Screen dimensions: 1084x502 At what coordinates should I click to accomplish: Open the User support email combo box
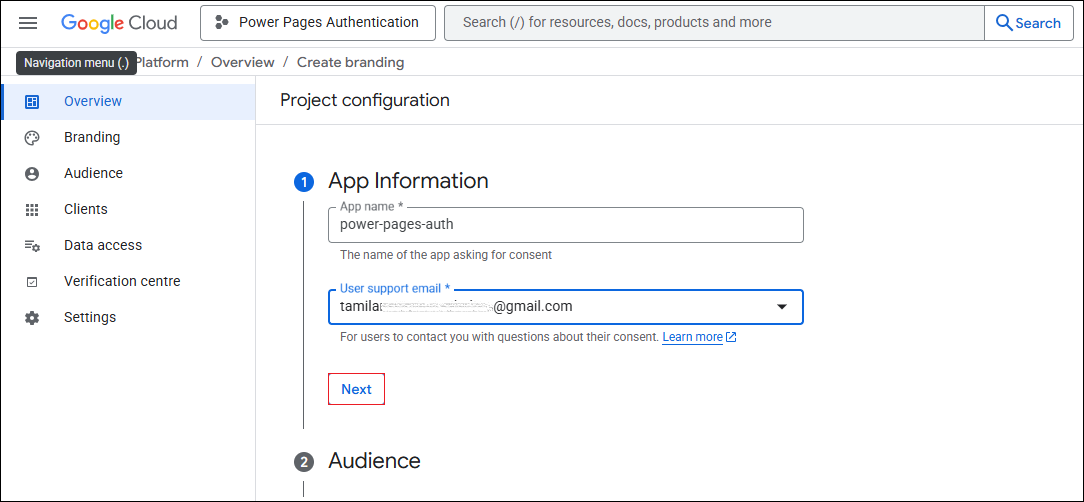[566, 306]
